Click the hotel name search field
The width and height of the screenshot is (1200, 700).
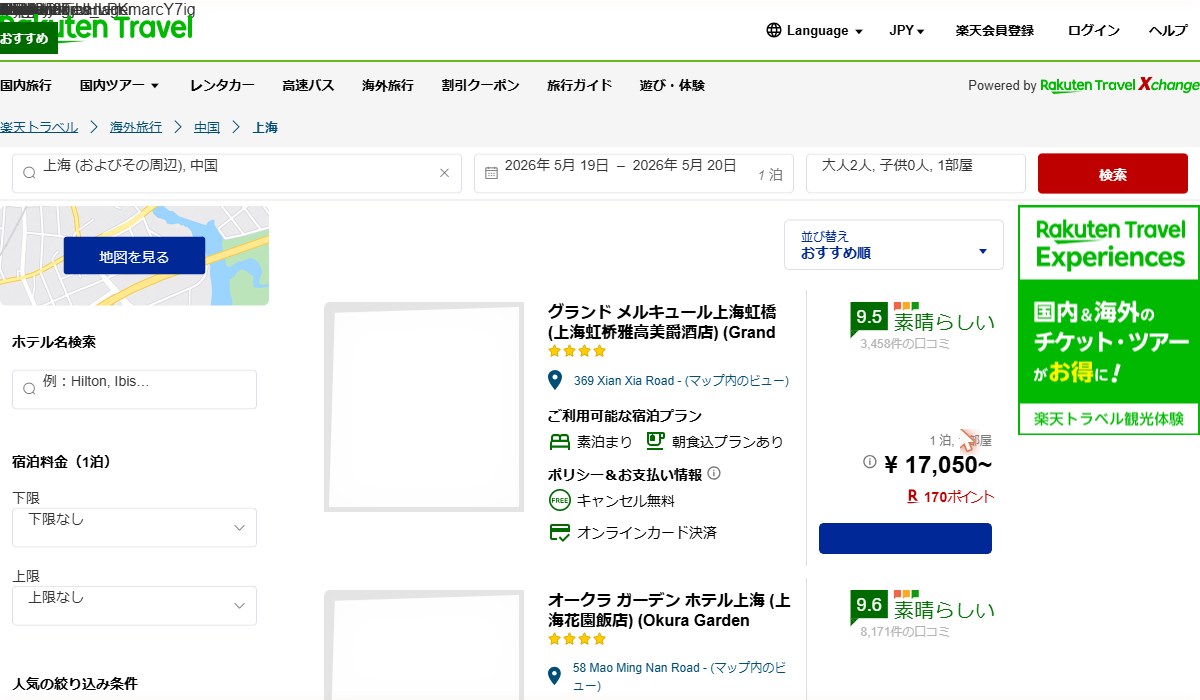134,389
